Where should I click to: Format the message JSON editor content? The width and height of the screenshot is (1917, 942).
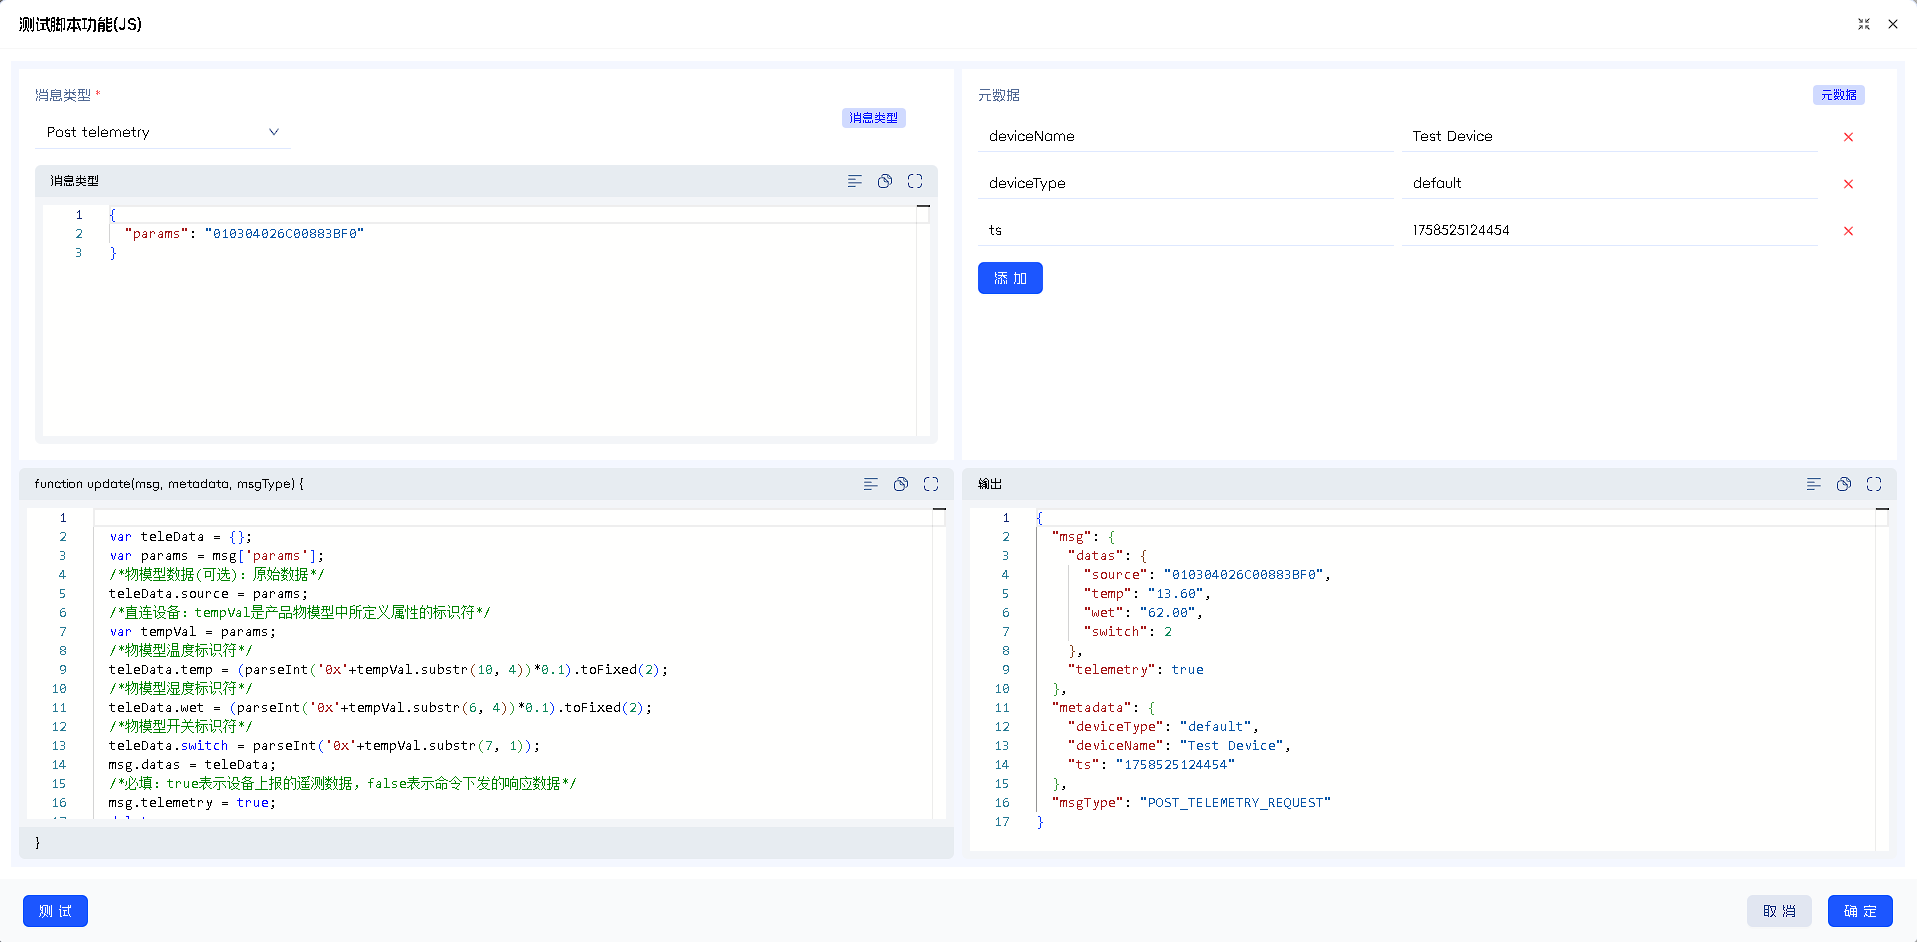point(854,181)
